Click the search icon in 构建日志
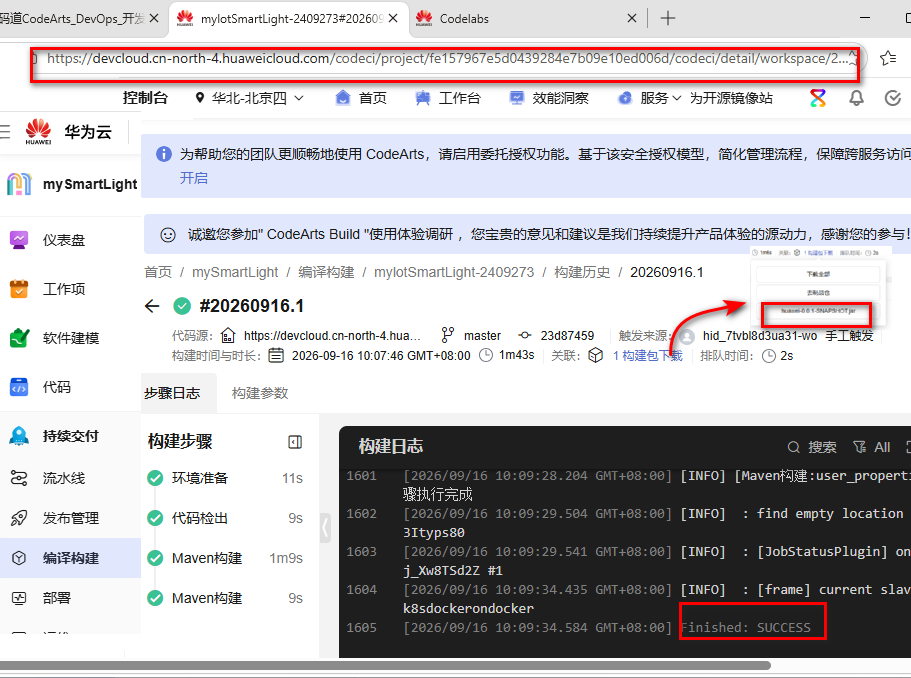This screenshot has width=911, height=678. 793,447
